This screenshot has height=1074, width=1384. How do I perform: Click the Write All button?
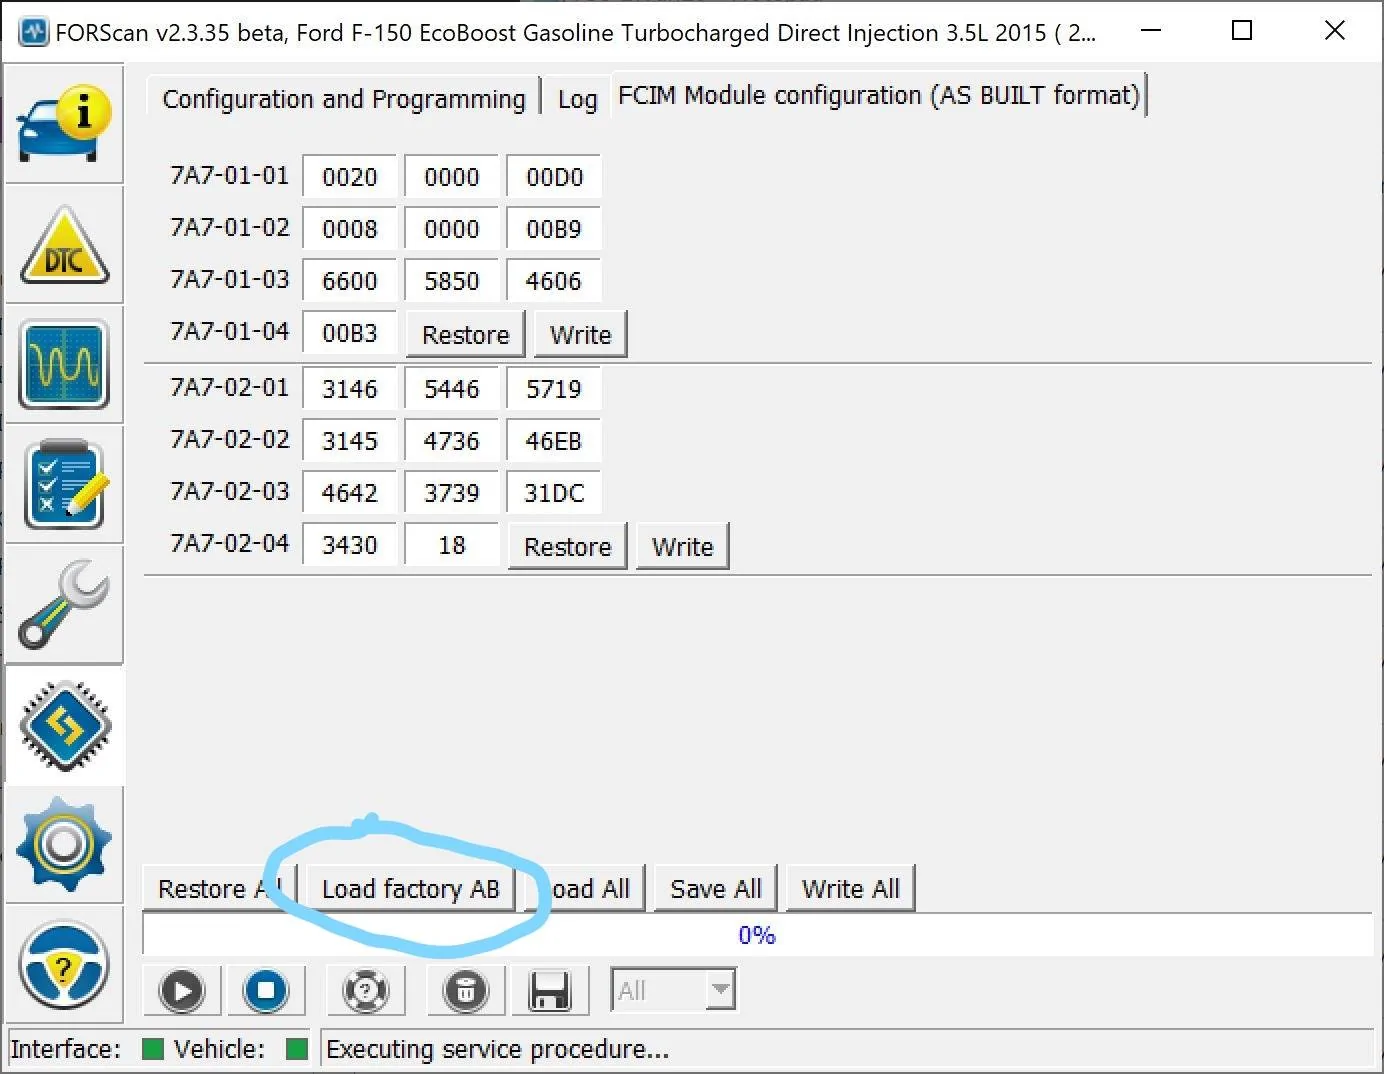coord(850,888)
